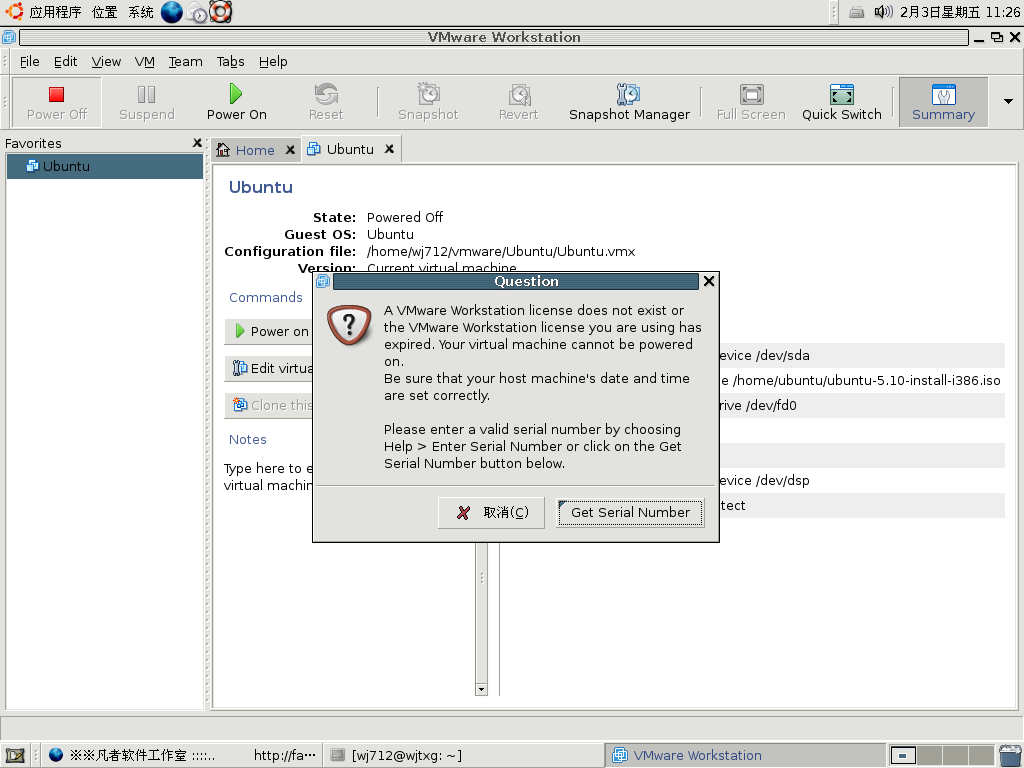Click Edit virtual machine settings command
This screenshot has width=1024, height=768.
point(269,368)
